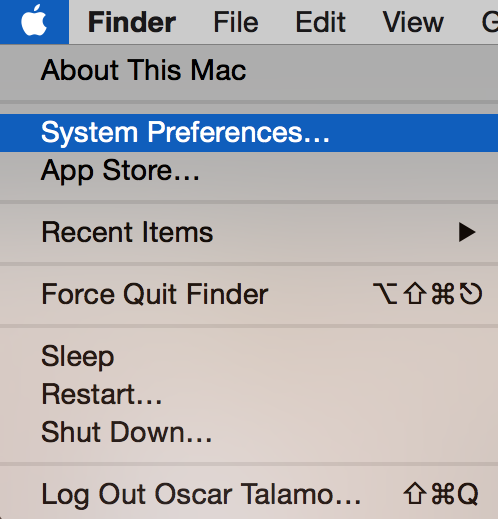Select Restart… from the menu
The image size is (498, 519).
(x=249, y=394)
